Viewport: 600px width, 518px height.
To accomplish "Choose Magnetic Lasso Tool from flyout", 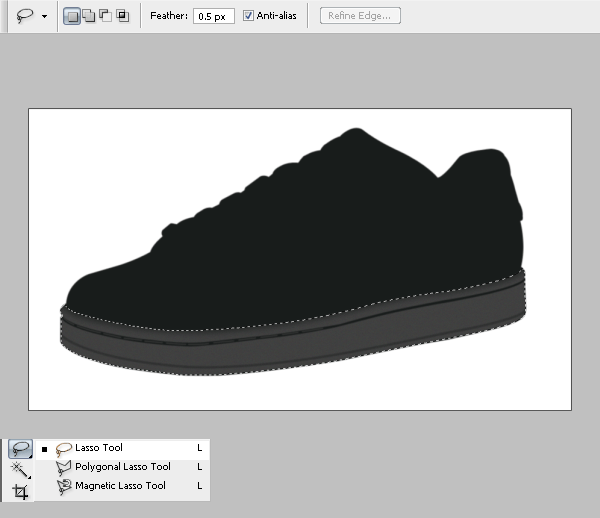I will pos(122,486).
